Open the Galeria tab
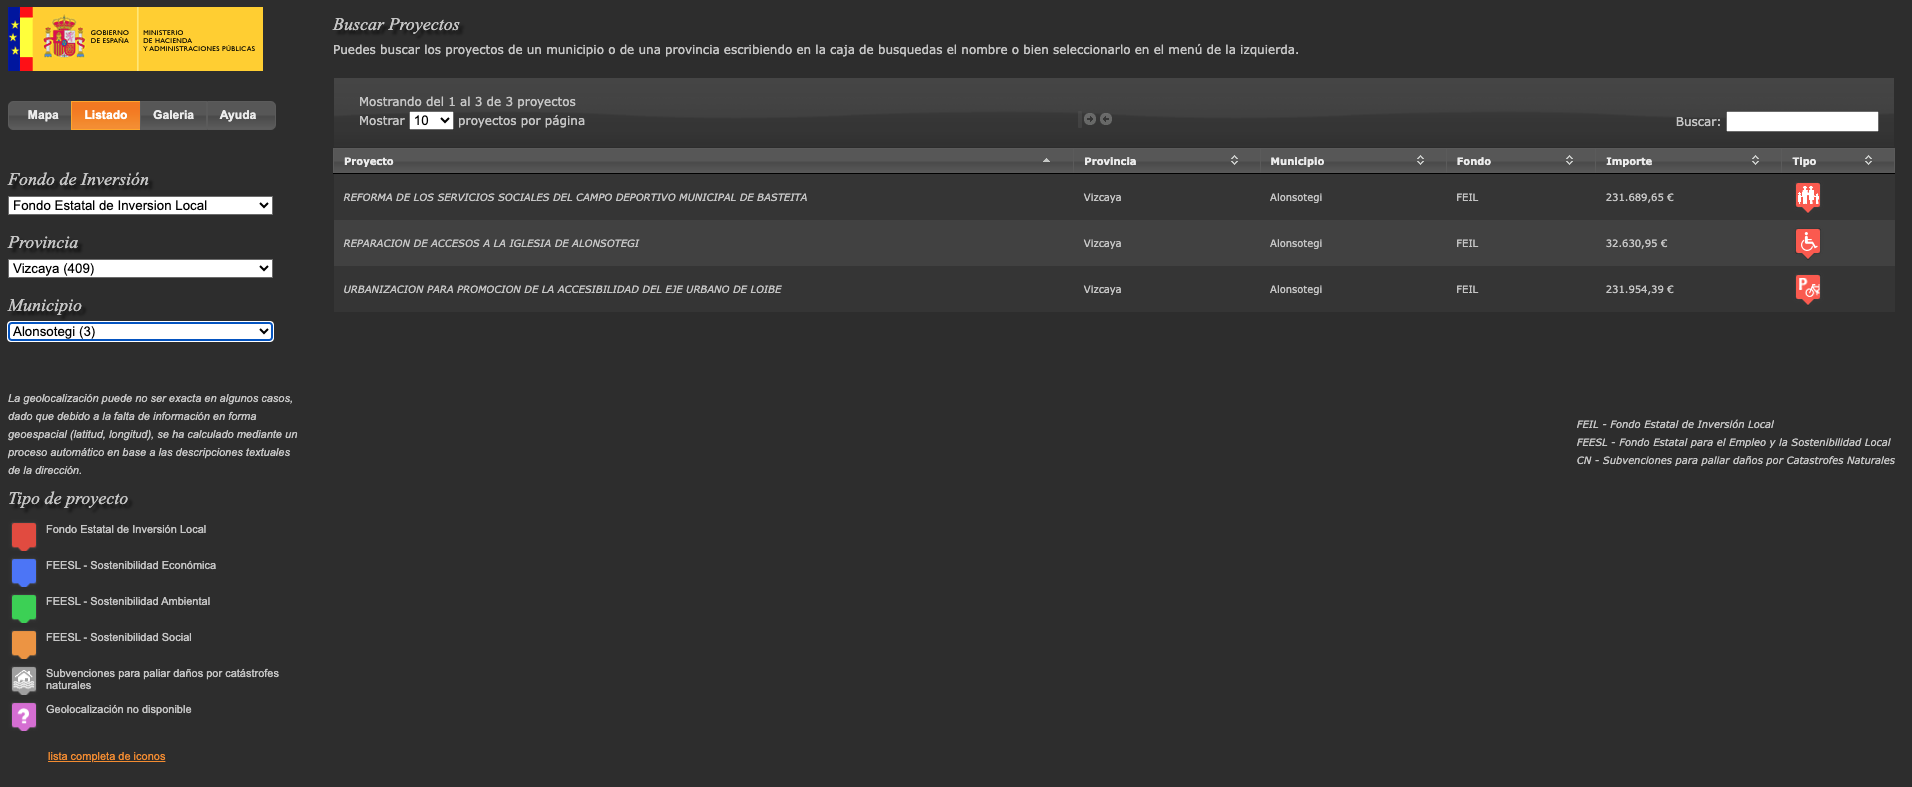 click(173, 115)
